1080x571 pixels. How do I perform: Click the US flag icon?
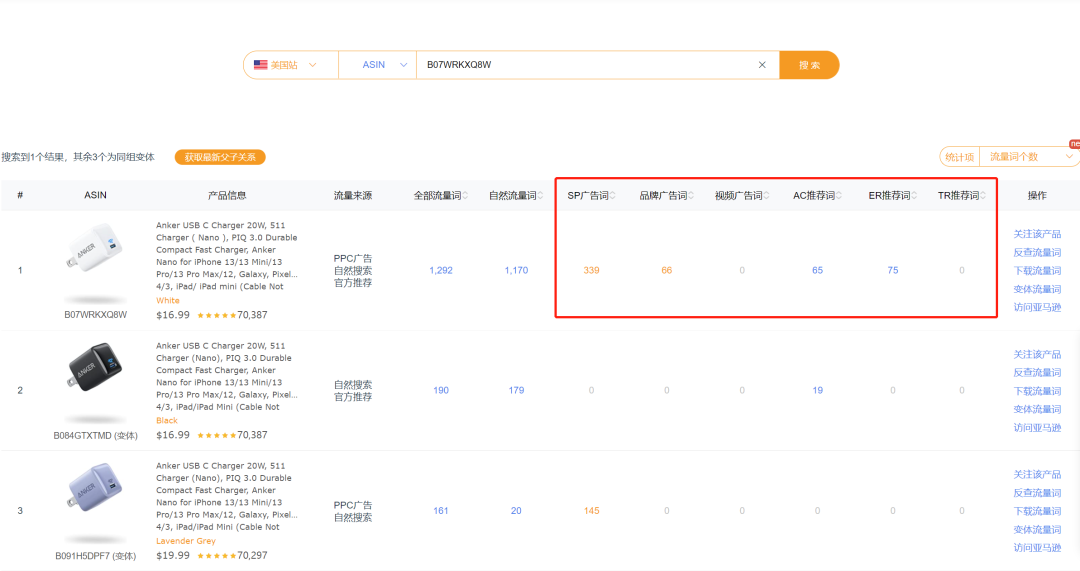[260, 65]
